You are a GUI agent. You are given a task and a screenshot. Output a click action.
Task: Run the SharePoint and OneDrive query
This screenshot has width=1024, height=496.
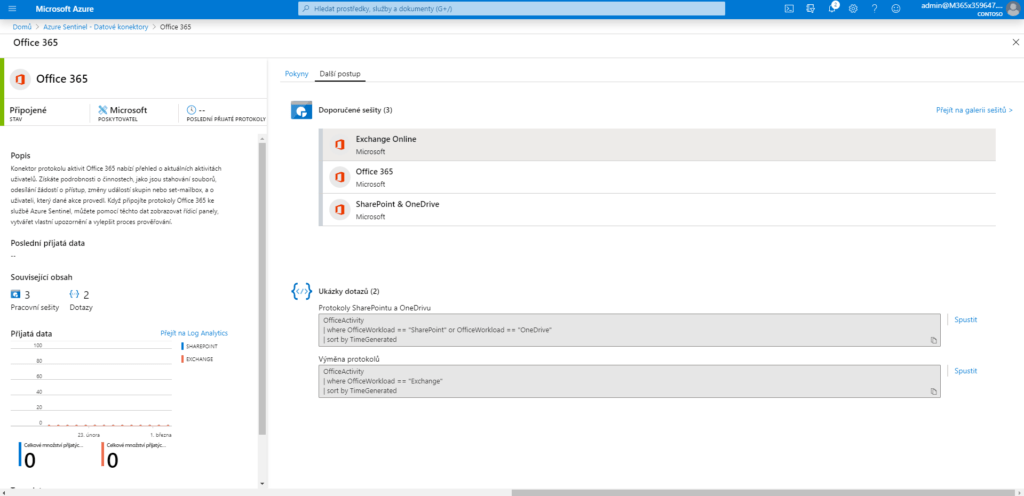pos(965,319)
